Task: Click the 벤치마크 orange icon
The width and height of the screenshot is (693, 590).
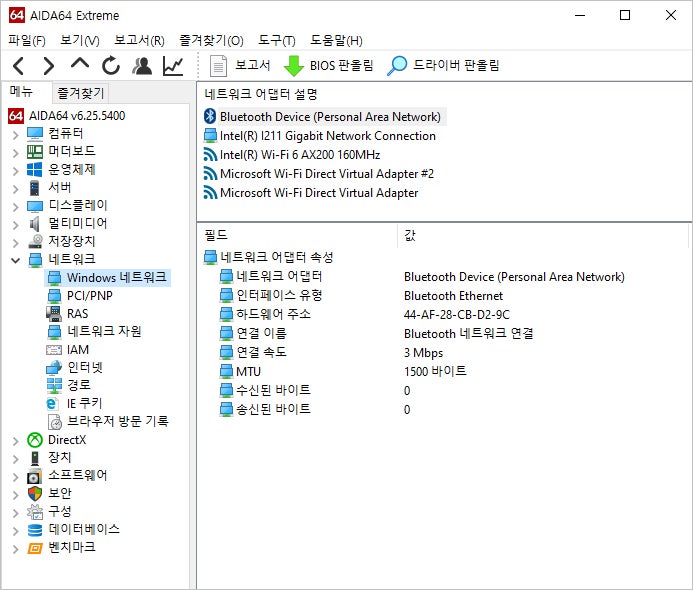Action: [x=34, y=548]
